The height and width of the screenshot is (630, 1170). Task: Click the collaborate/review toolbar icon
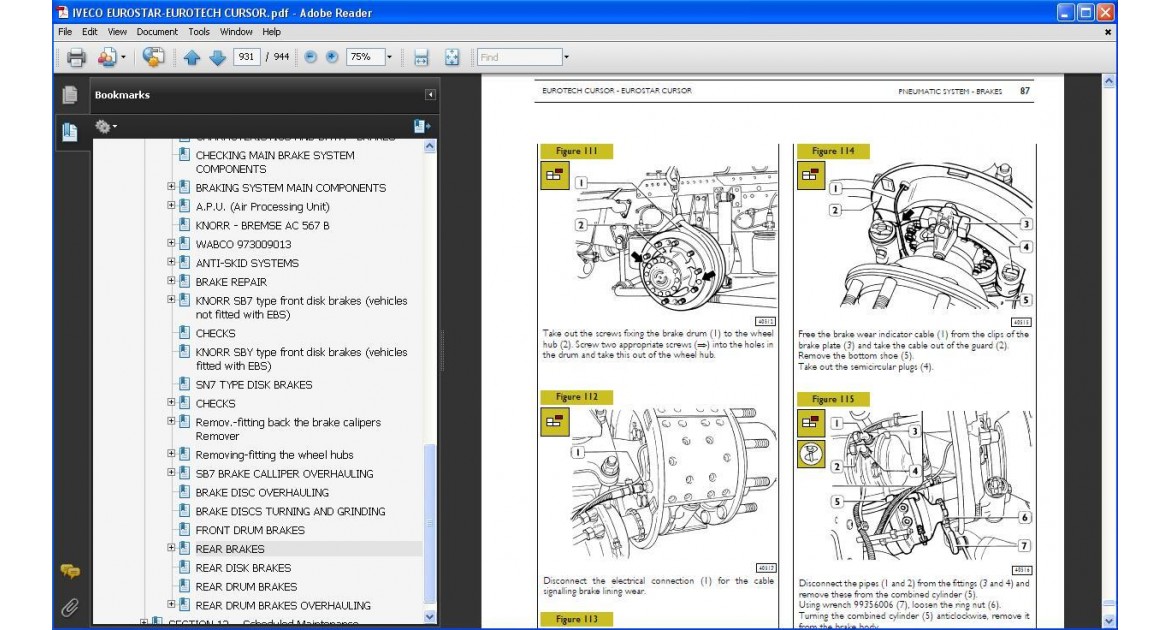pyautogui.click(x=153, y=57)
